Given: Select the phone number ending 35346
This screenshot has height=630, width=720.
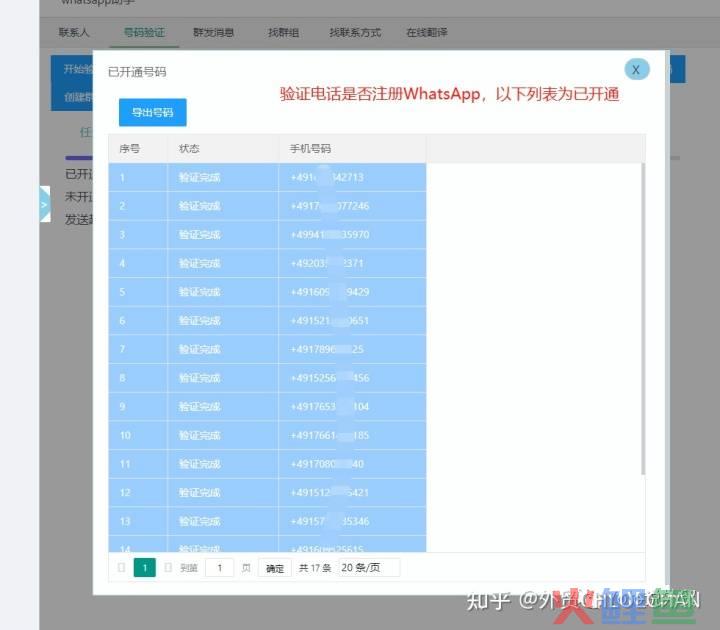Looking at the screenshot, I should tap(330, 521).
